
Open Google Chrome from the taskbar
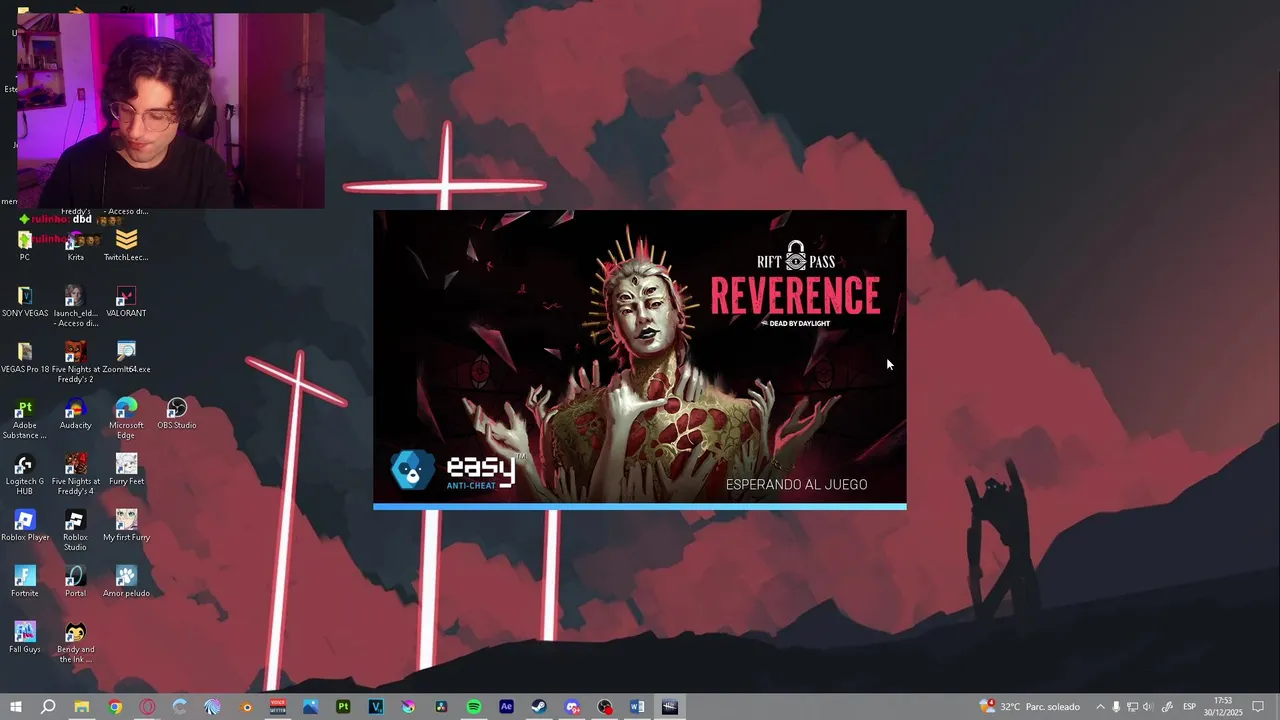115,707
